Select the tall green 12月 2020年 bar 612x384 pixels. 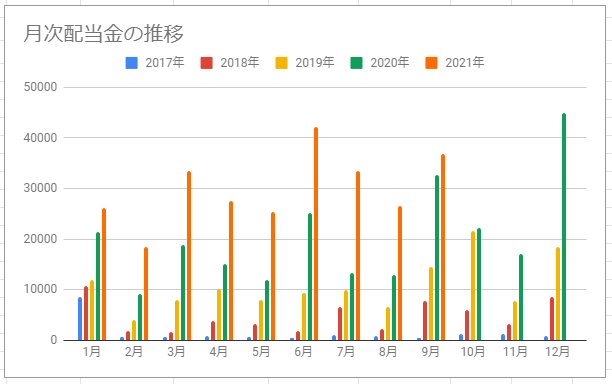click(564, 227)
